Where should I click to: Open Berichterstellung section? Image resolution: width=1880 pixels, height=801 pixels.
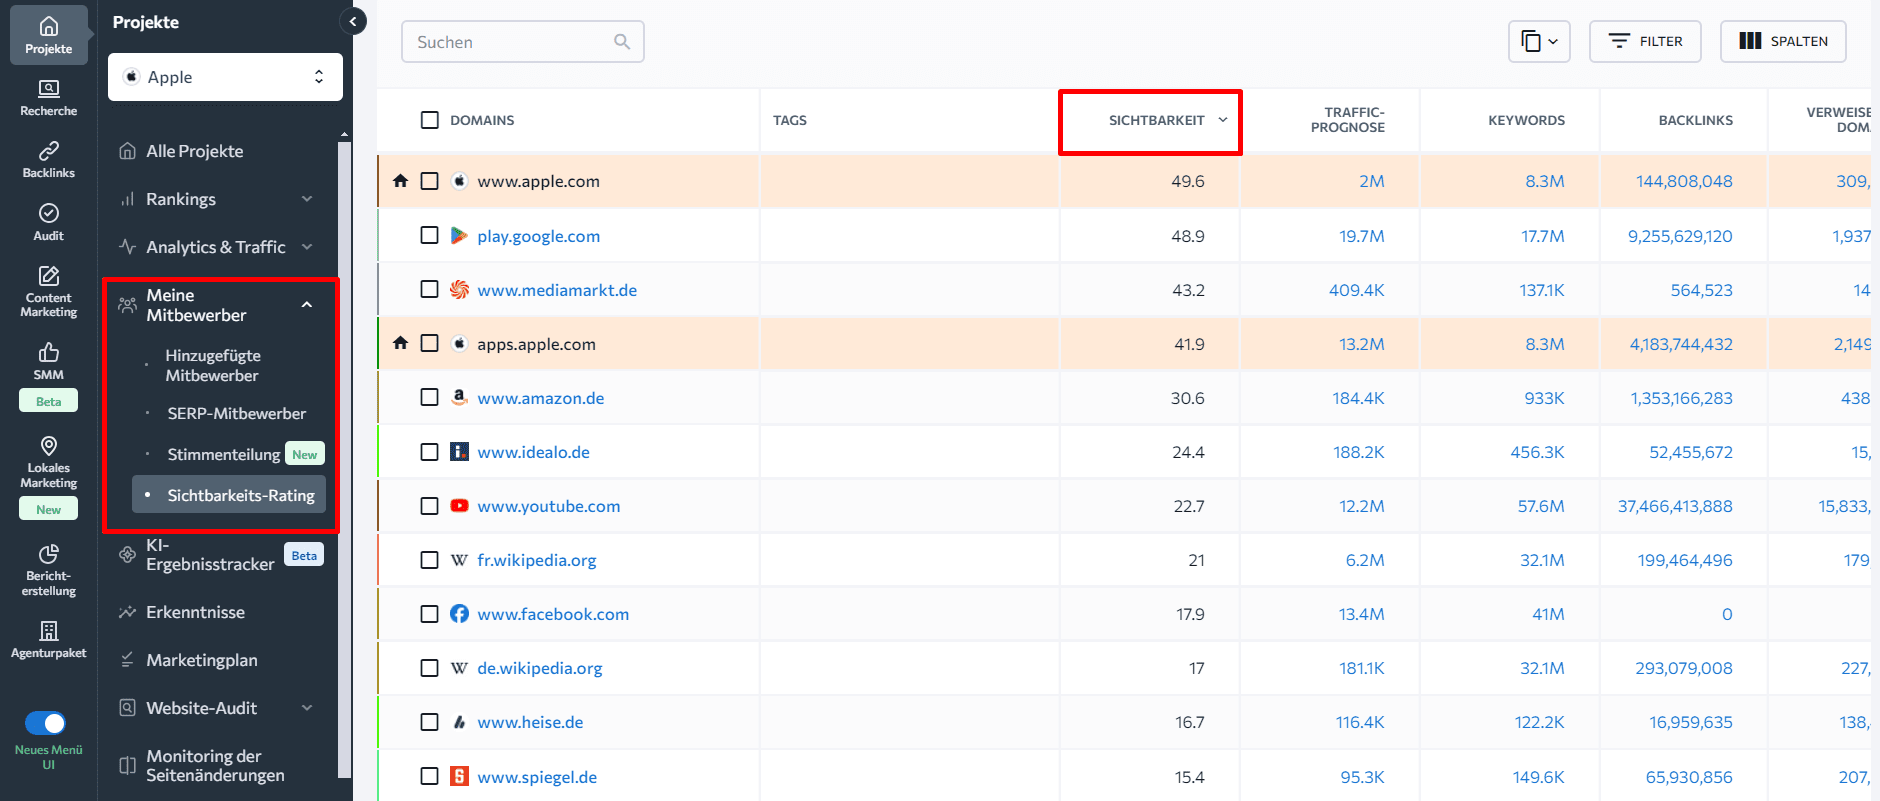click(48, 570)
